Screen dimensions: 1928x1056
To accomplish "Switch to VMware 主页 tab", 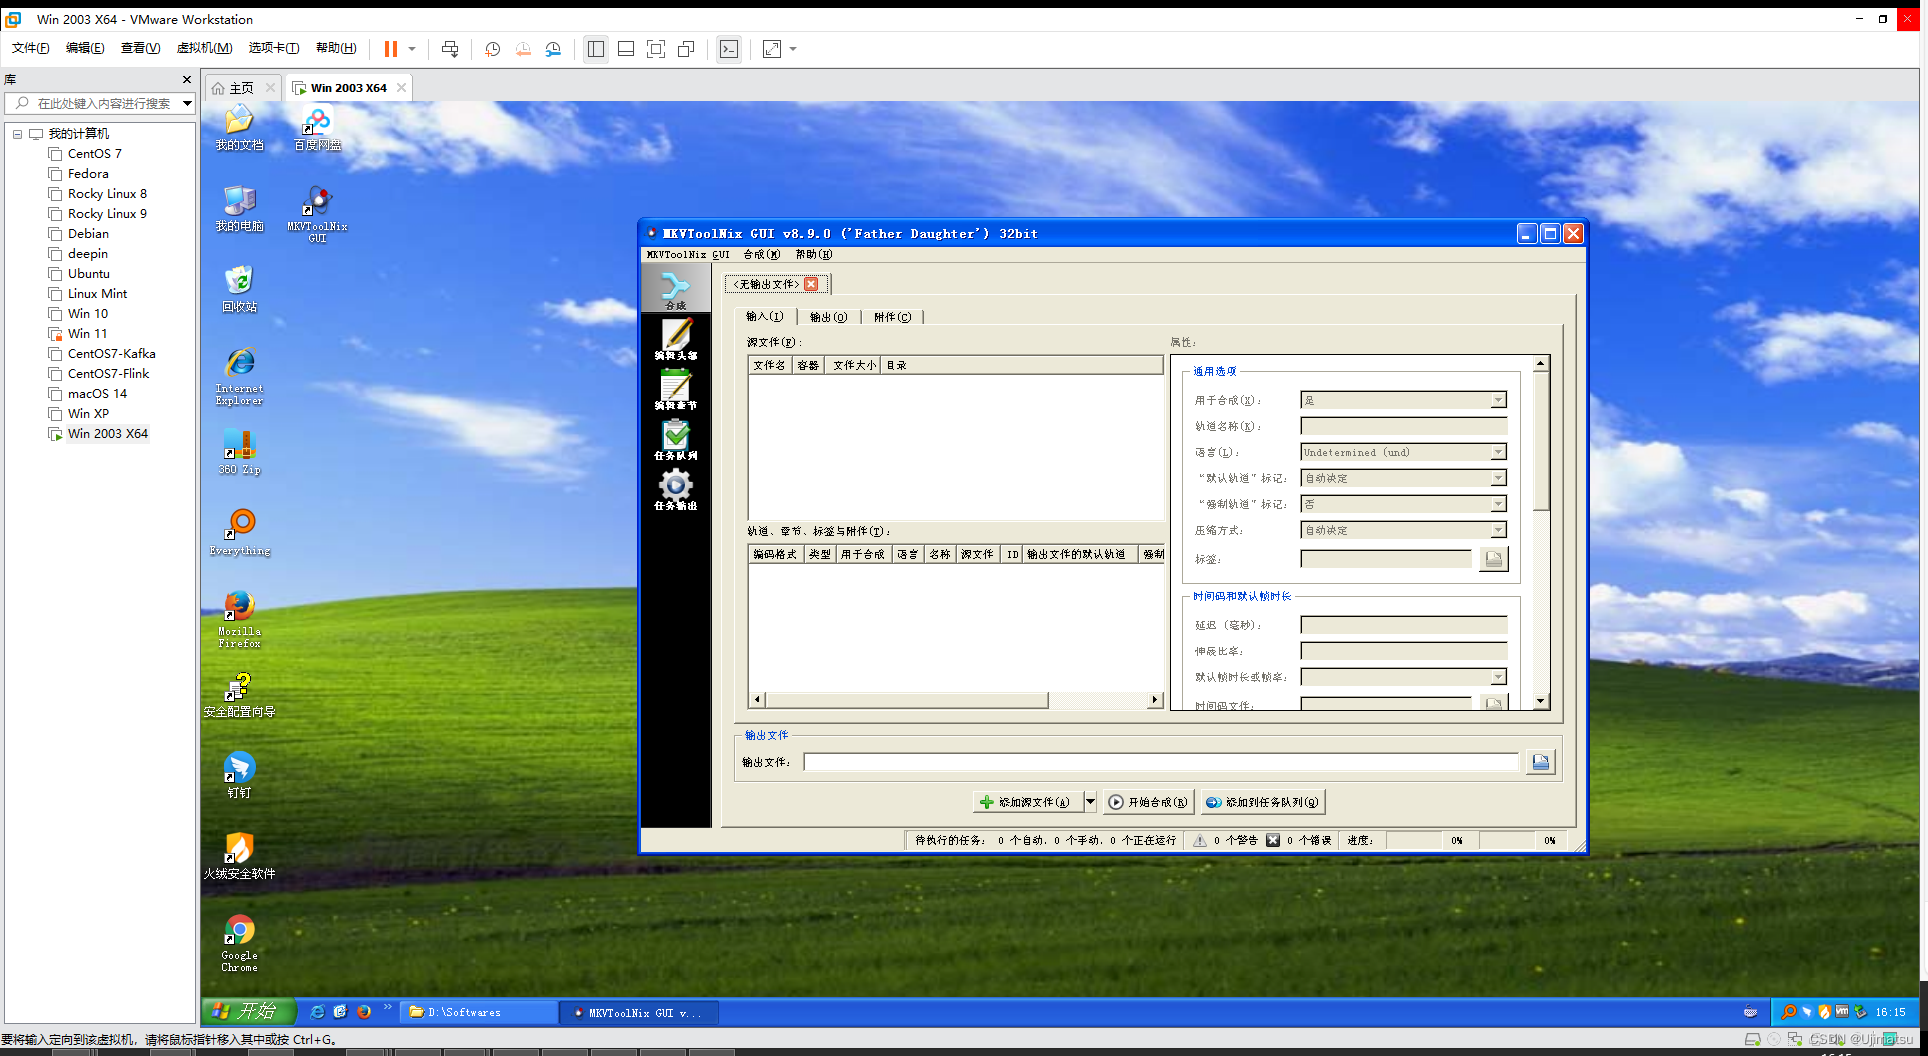I will pyautogui.click(x=241, y=88).
